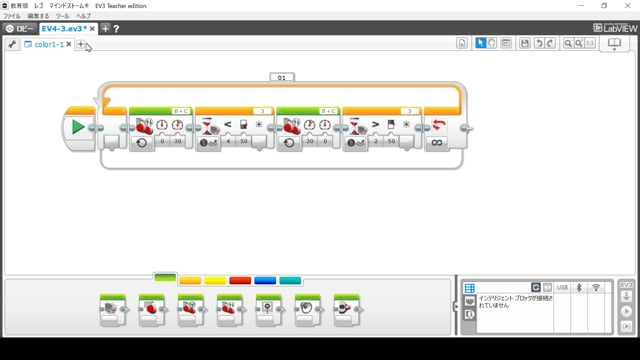Viewport: 640px width, 360px height.
Task: Refresh the available bricks list
Action: pyautogui.click(x=536, y=287)
